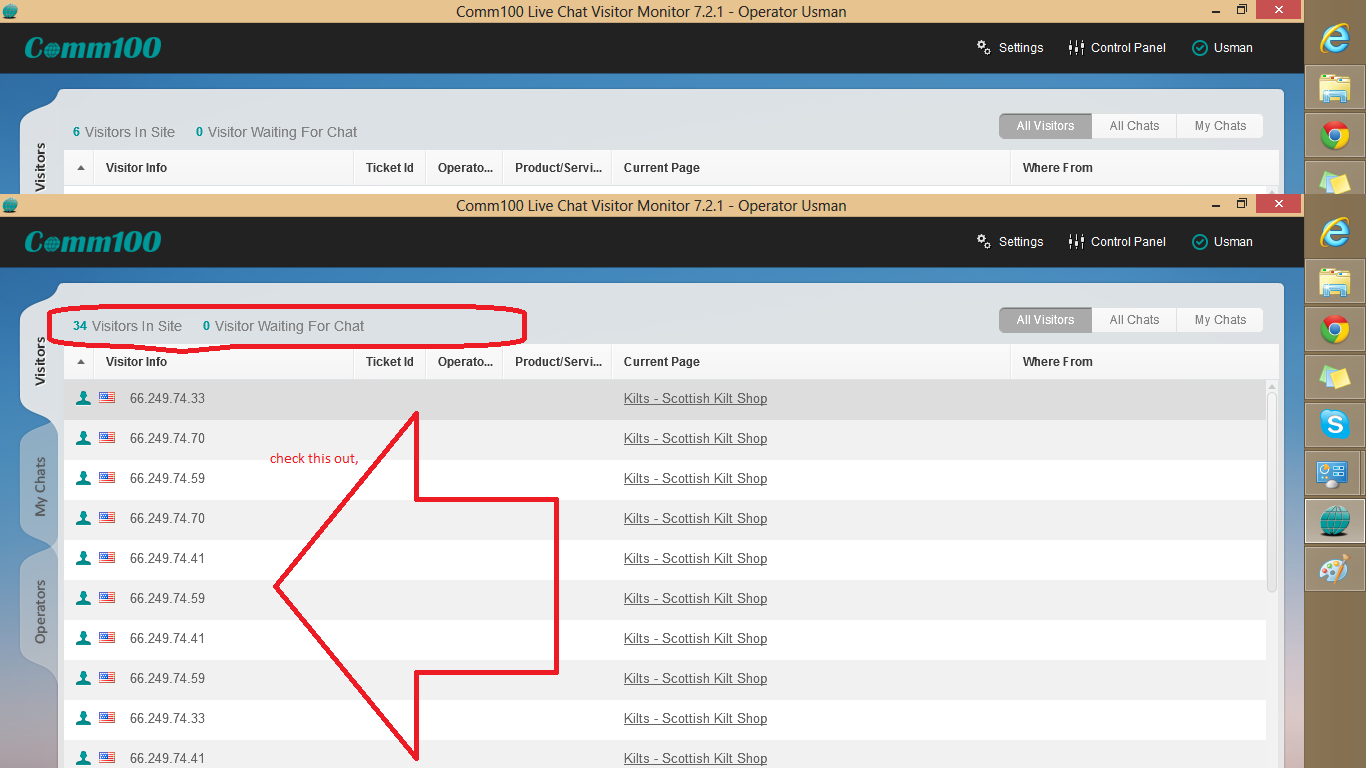
Task: Open My Chats top tab in front window
Action: pyautogui.click(x=1220, y=320)
